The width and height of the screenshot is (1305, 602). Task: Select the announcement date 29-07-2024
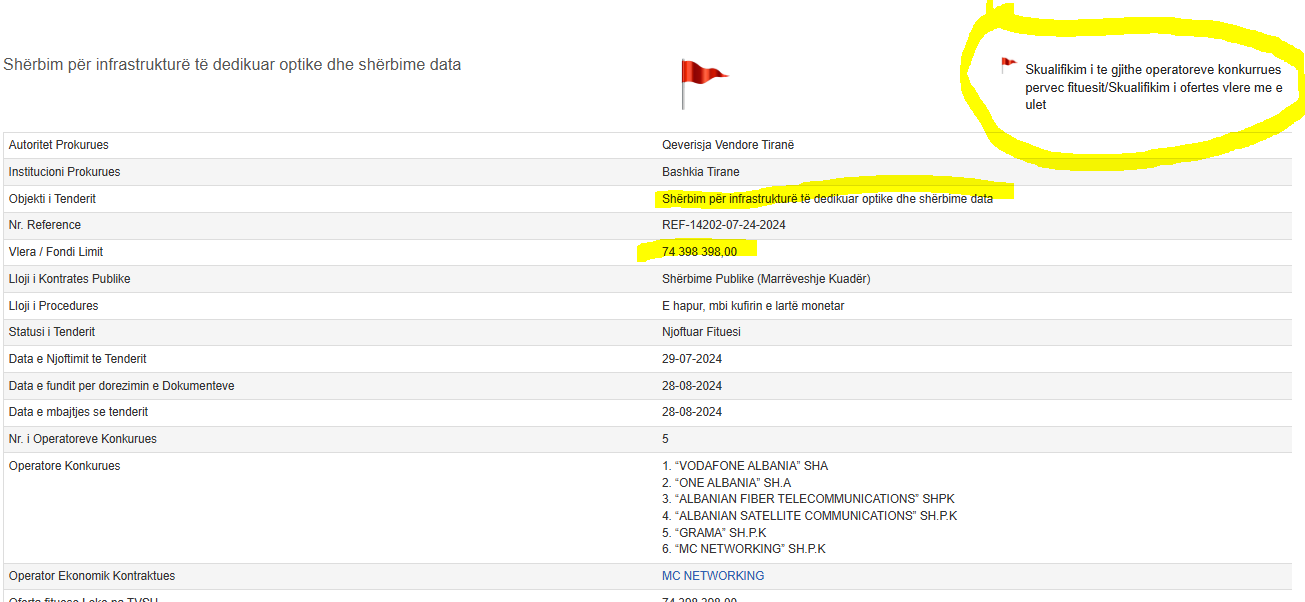(x=692, y=359)
